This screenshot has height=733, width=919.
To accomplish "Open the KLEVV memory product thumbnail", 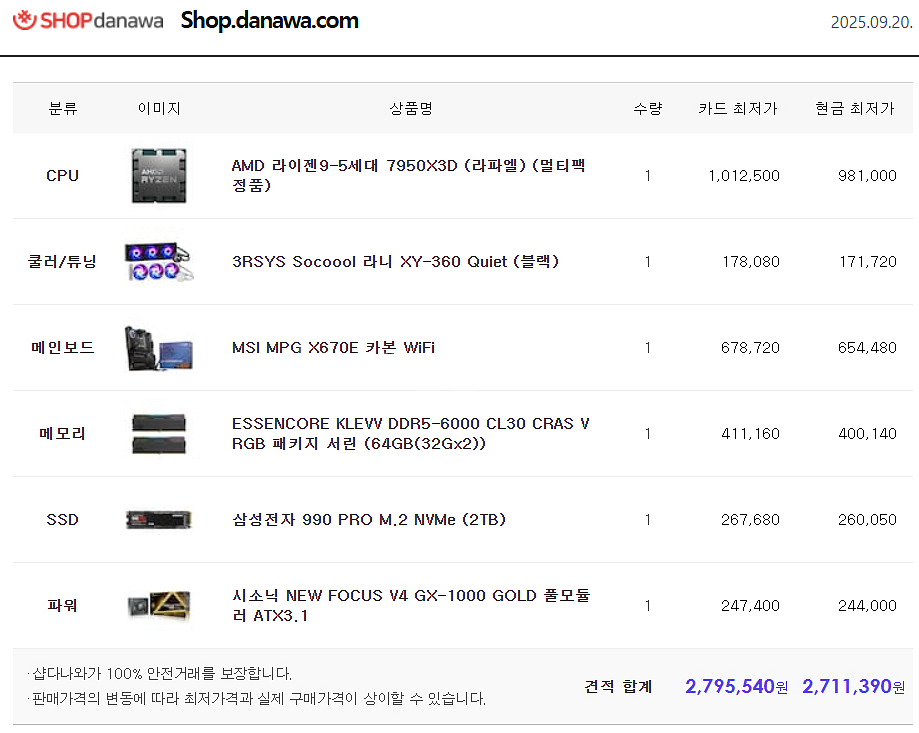I will pyautogui.click(x=159, y=434).
